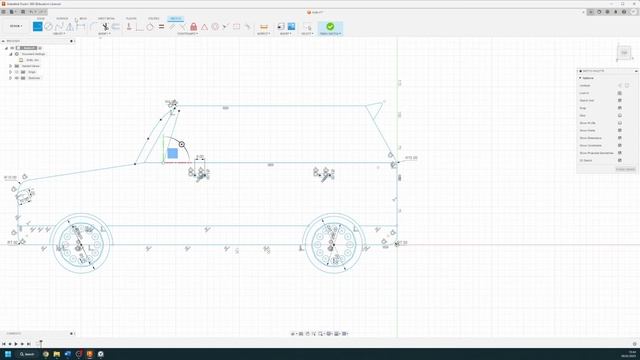640x360 pixels.
Task: Open the Create panel dropdown
Action: pyautogui.click(x=59, y=33)
